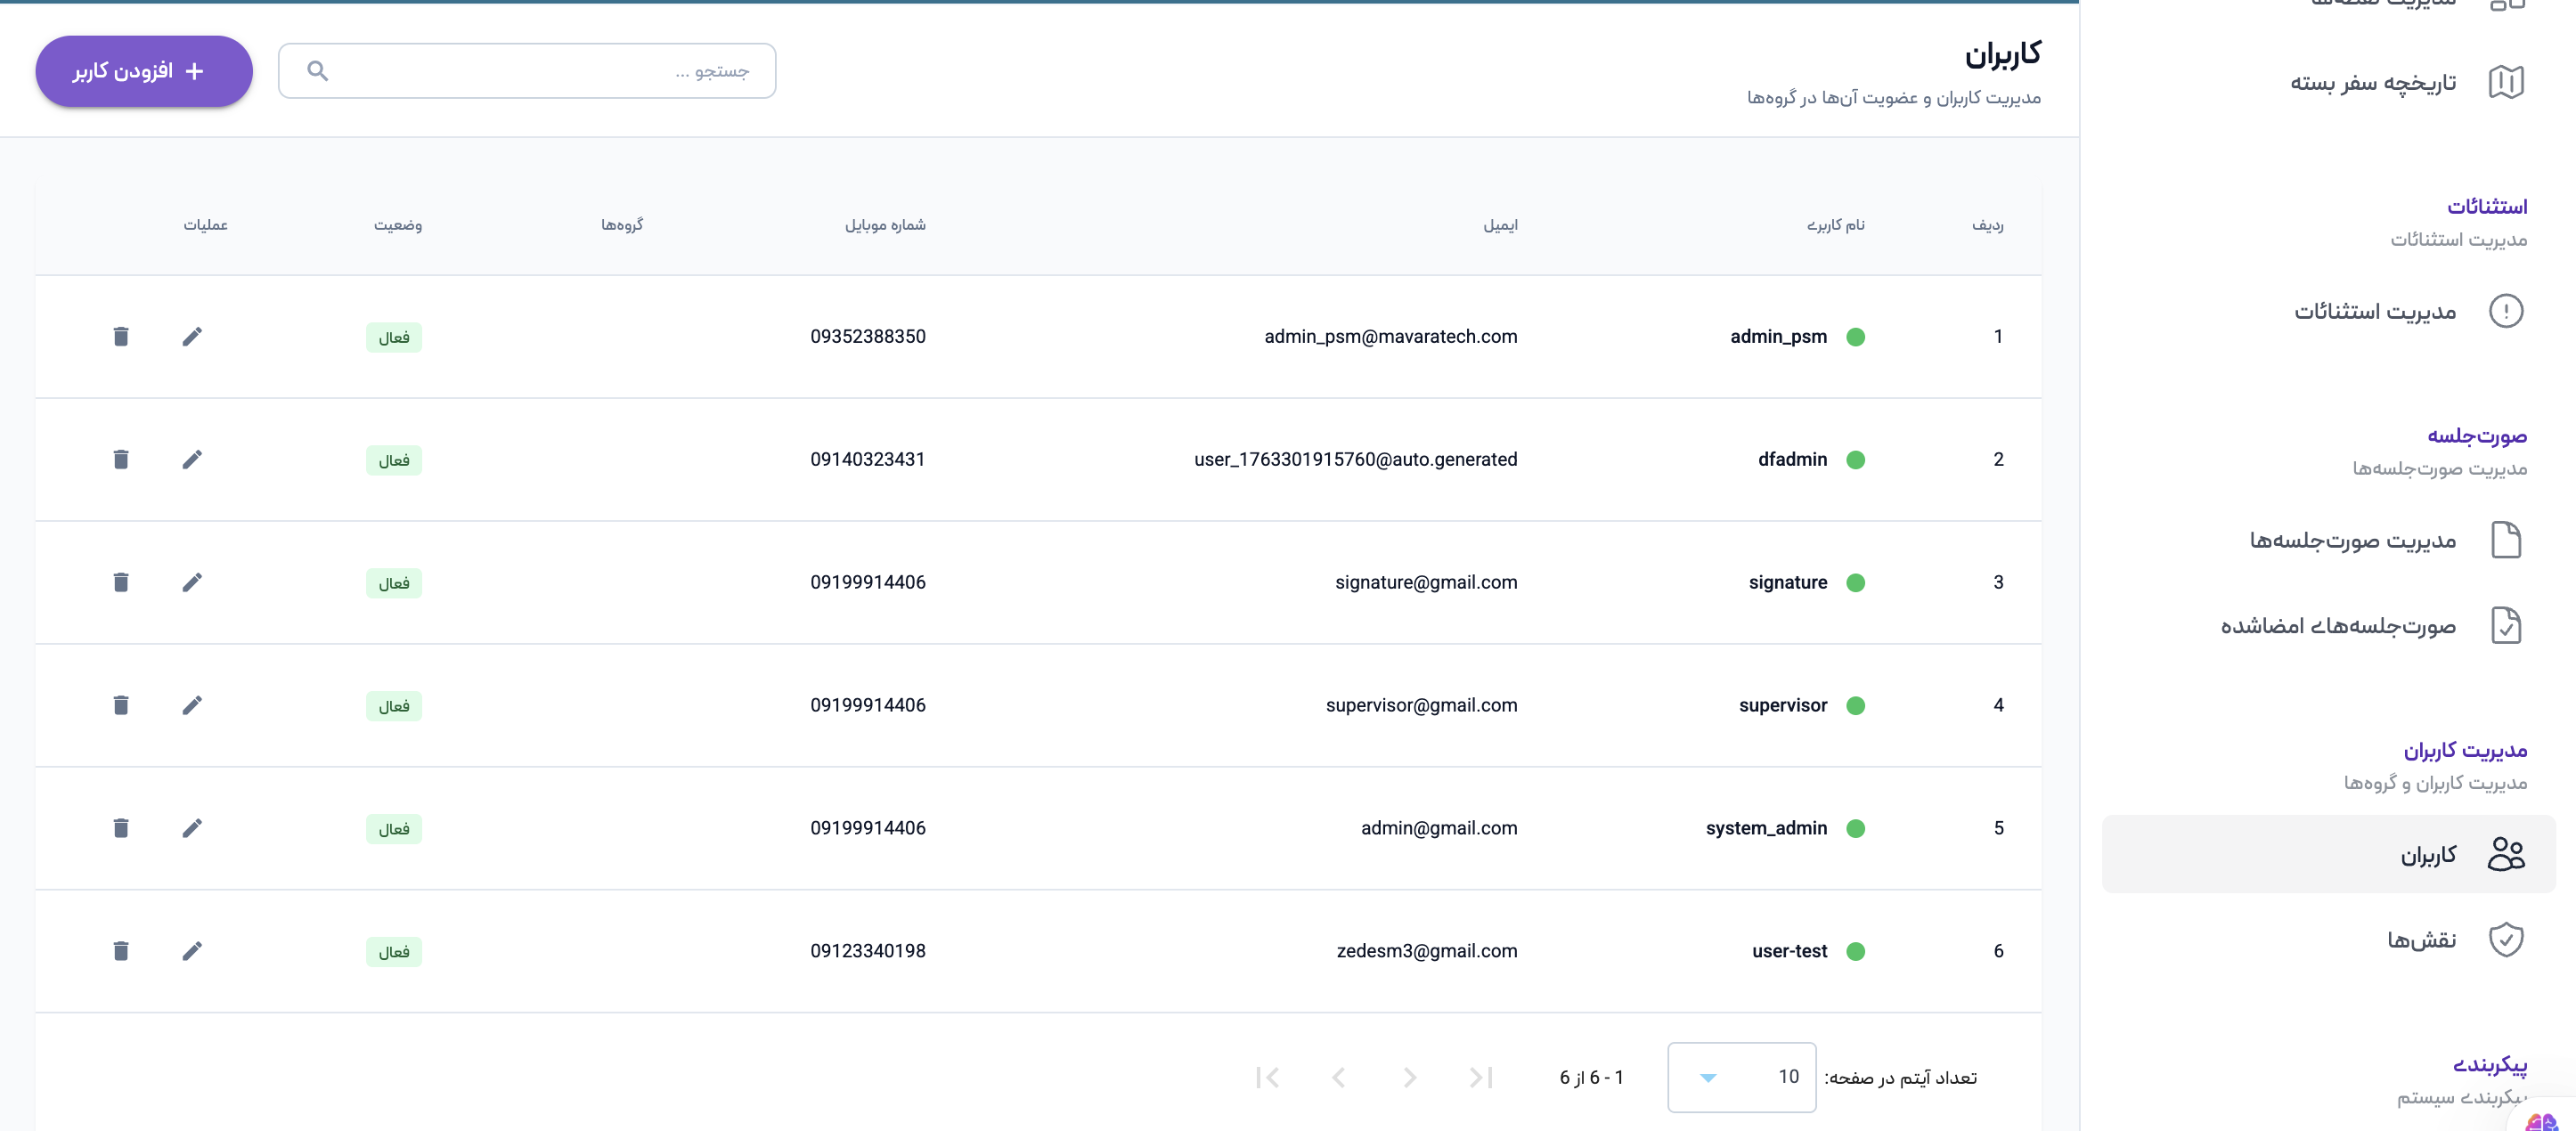Click the dropdown arrow in page size selector

[1707, 1077]
